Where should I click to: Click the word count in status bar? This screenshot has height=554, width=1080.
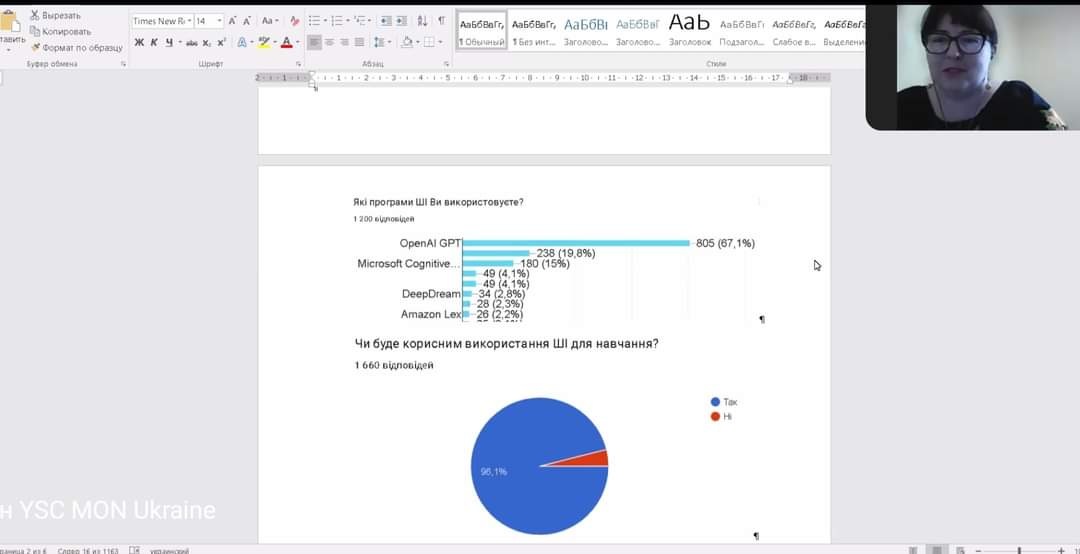[88, 550]
